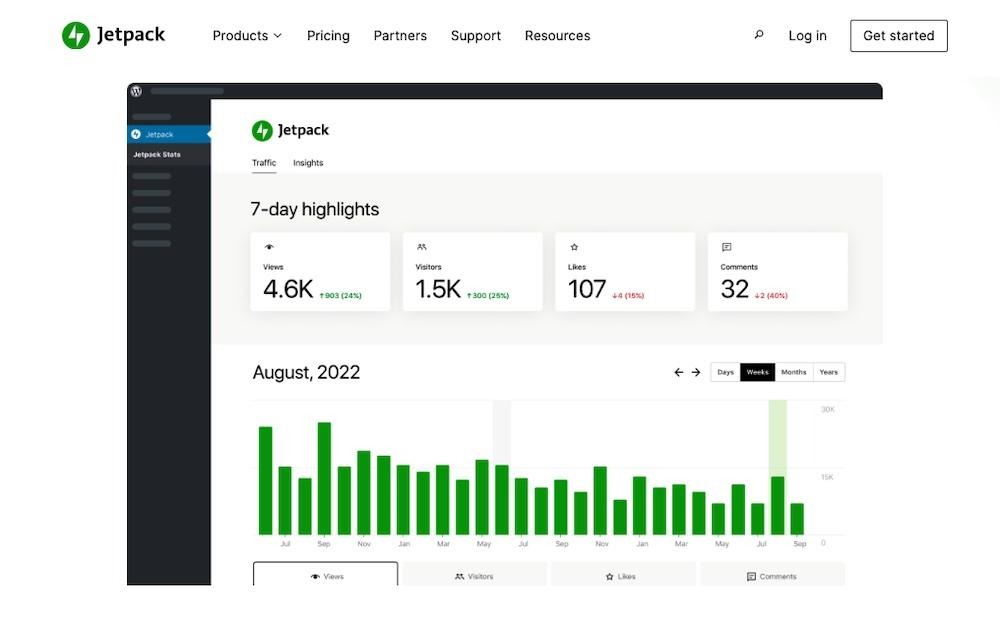Go to Partners in the navigation
1000x620 pixels.
pyautogui.click(x=400, y=36)
